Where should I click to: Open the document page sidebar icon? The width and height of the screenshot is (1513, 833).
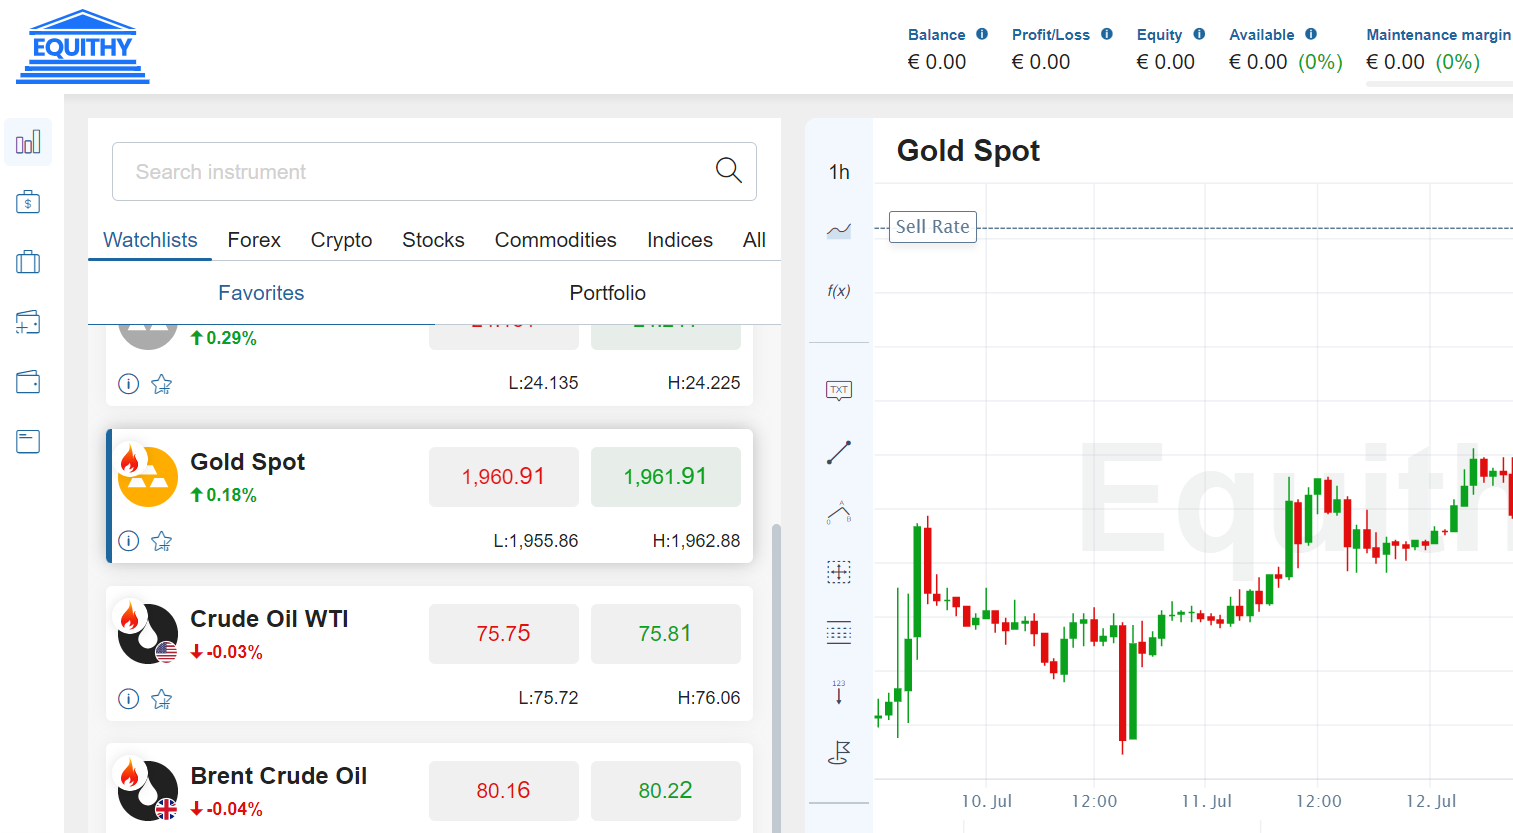pos(28,442)
